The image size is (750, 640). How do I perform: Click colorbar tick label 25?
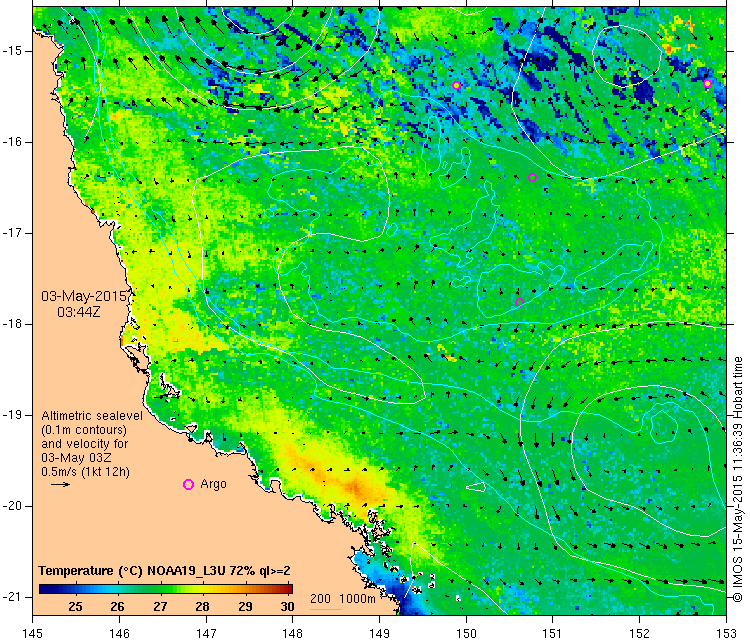76,607
